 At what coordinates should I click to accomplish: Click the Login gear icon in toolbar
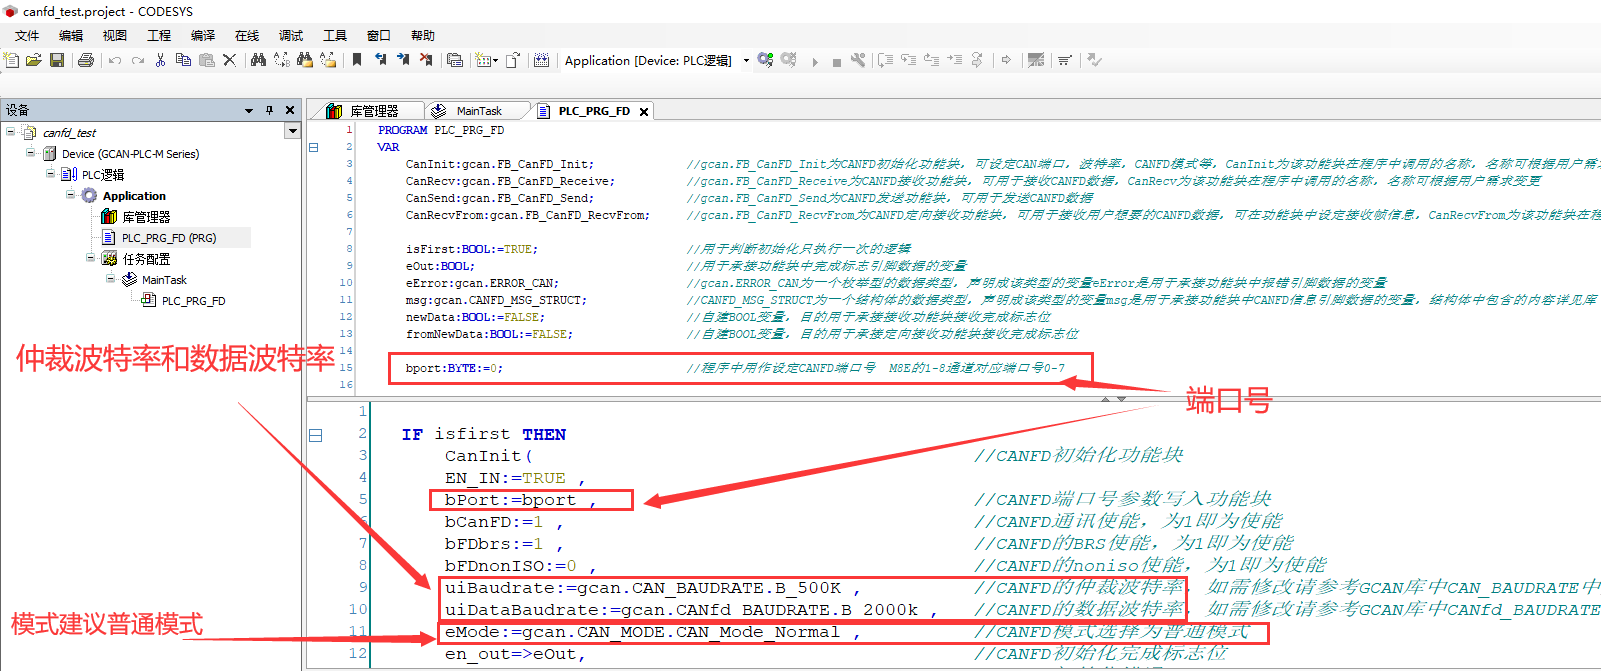tap(765, 61)
